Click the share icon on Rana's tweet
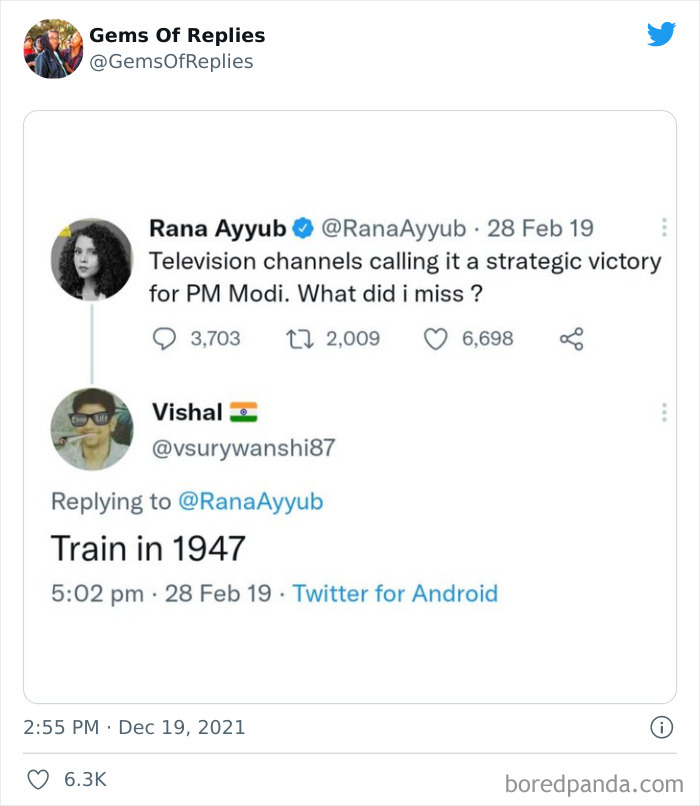This screenshot has height=806, width=700. (x=571, y=339)
